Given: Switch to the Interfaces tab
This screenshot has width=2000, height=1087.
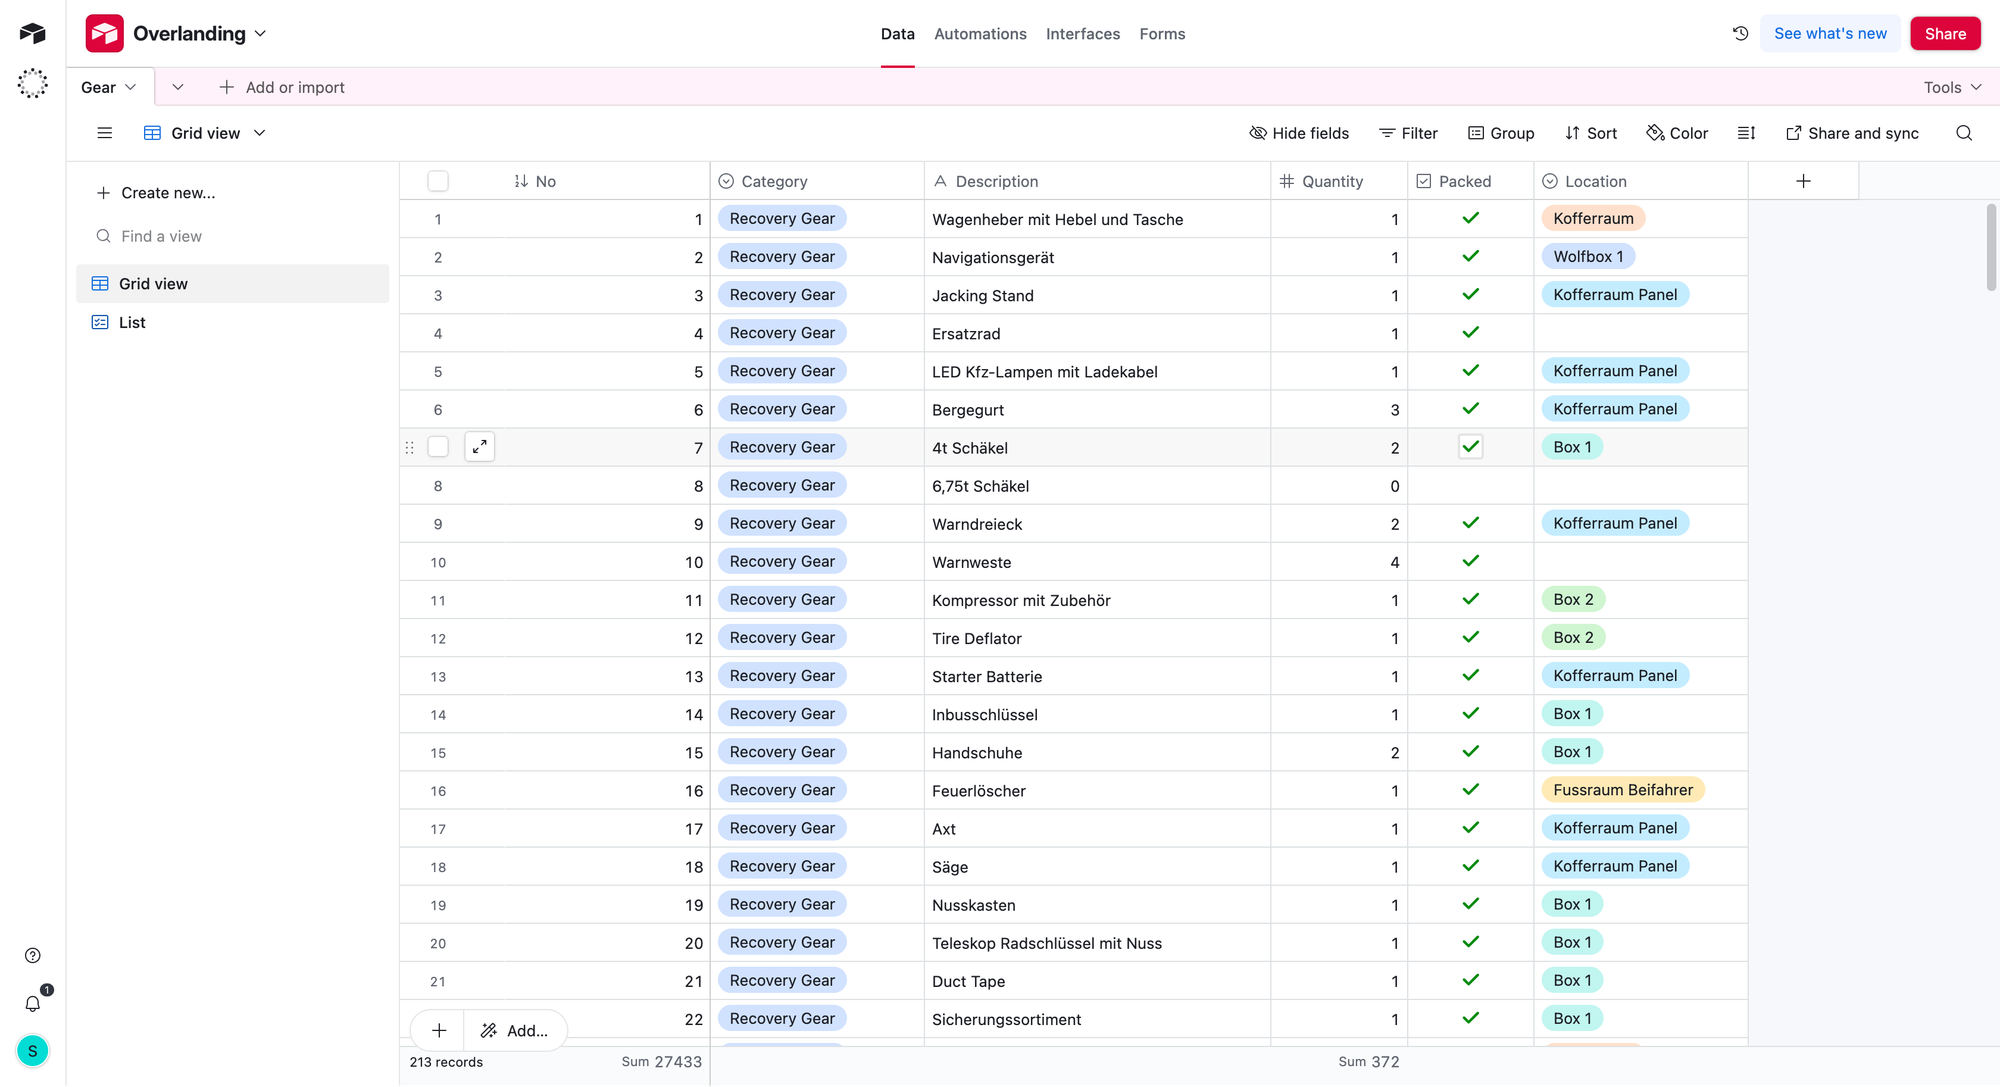Looking at the screenshot, I should [x=1083, y=33].
